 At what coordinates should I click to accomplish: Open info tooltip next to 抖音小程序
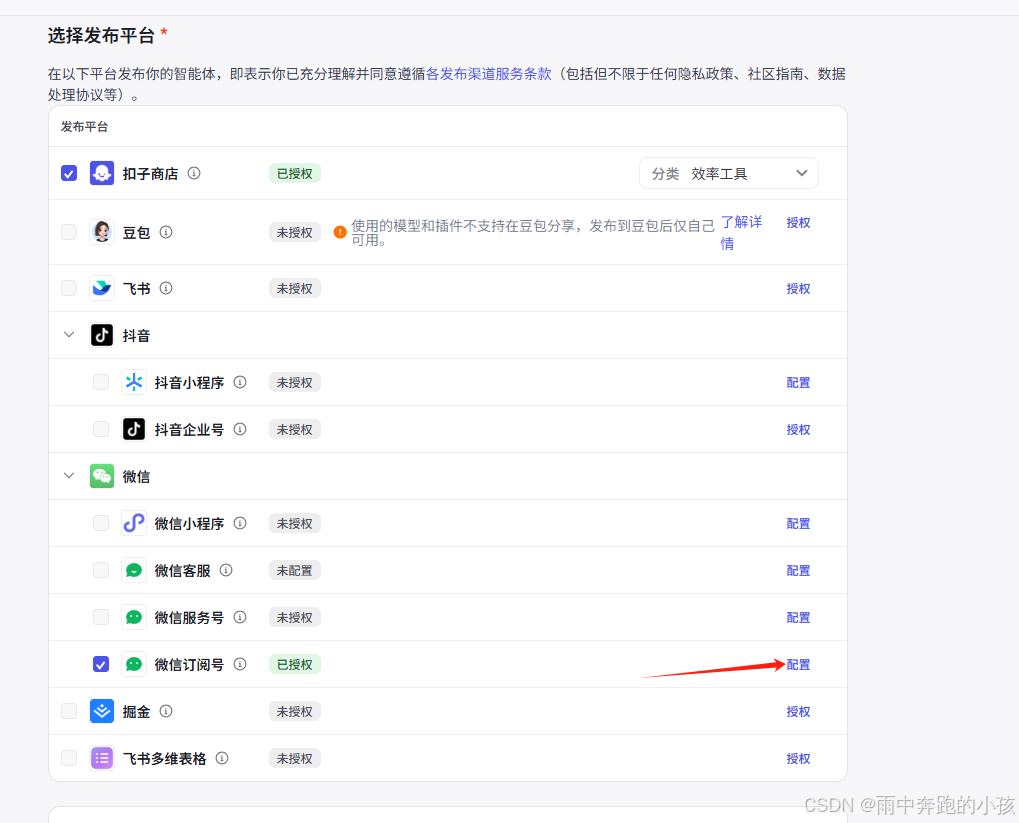[x=240, y=382]
